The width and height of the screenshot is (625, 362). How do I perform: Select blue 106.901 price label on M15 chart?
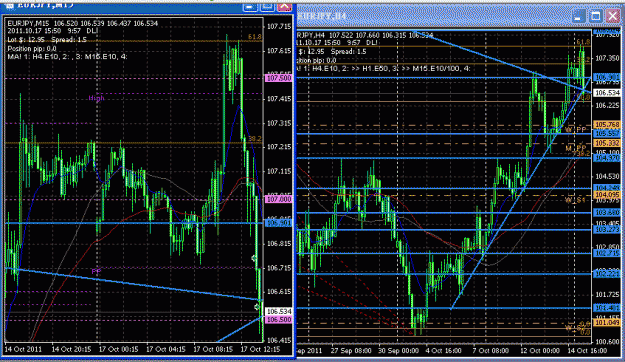point(279,223)
